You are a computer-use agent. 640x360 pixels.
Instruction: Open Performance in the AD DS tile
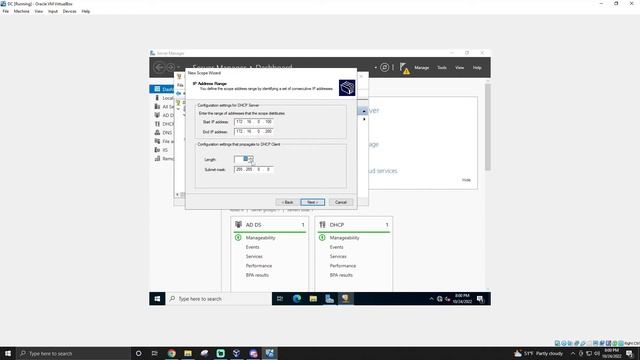259,266
